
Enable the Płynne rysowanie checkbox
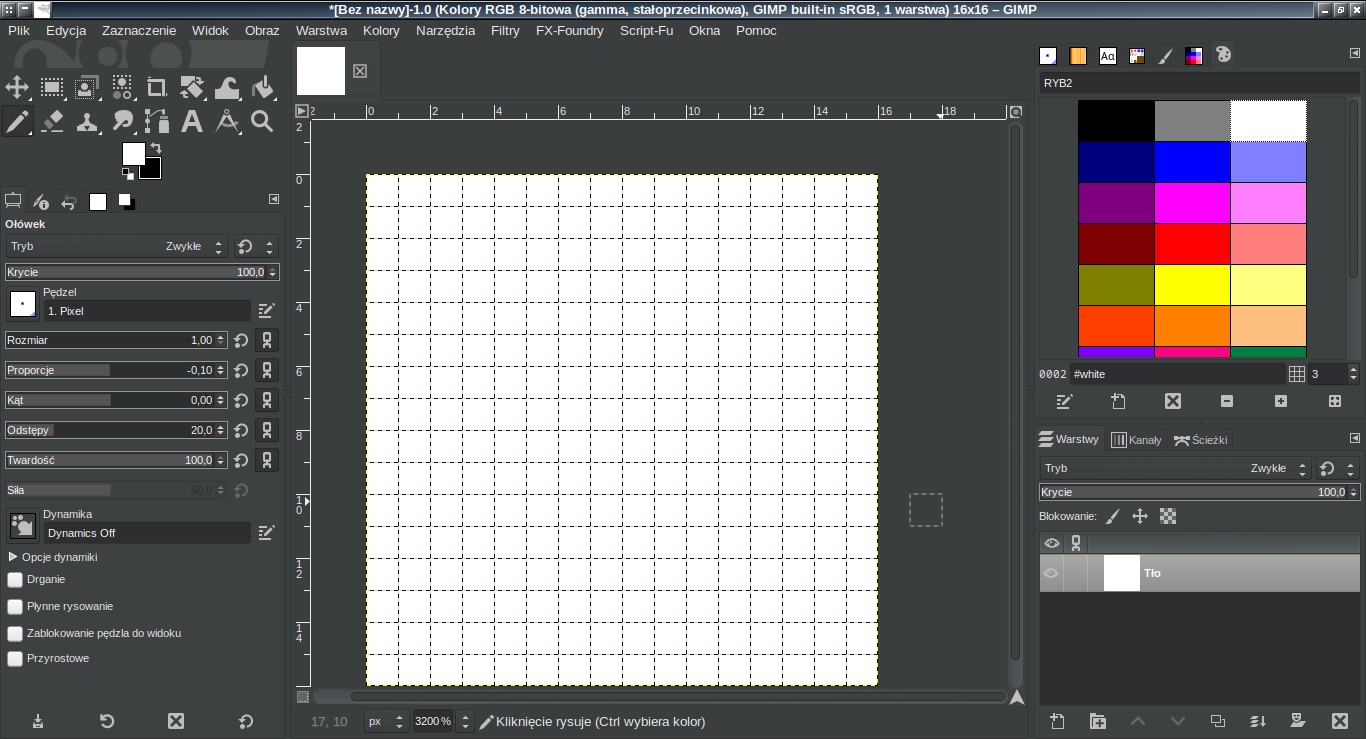(x=15, y=606)
